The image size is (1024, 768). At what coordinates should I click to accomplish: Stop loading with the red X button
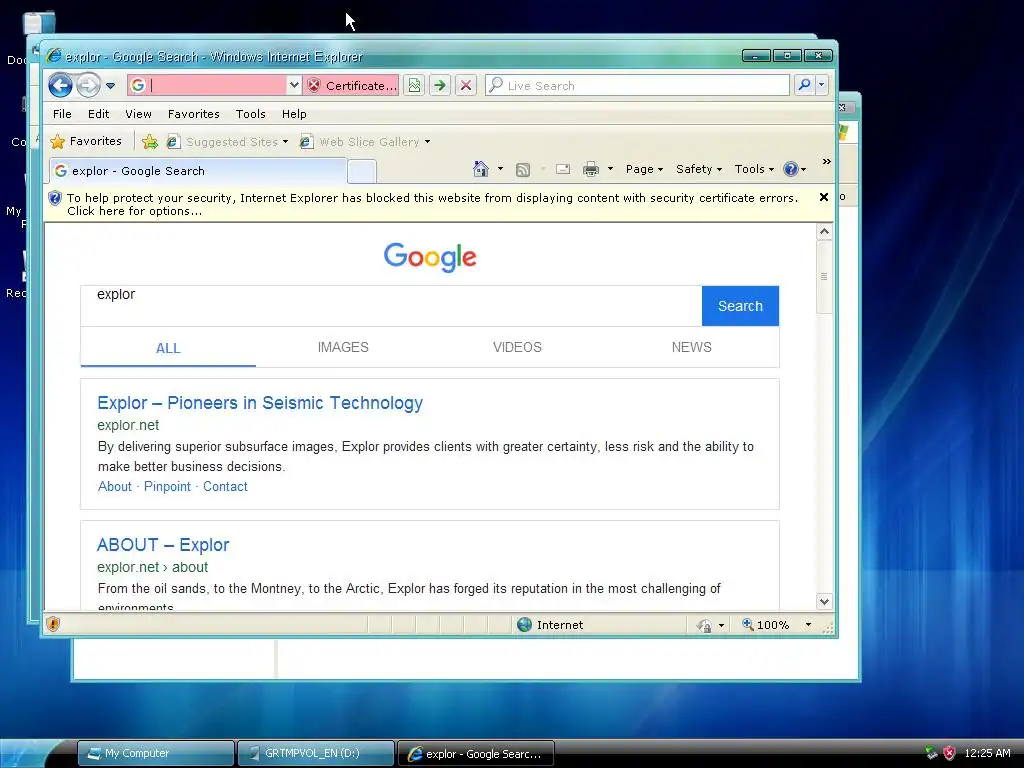point(466,85)
